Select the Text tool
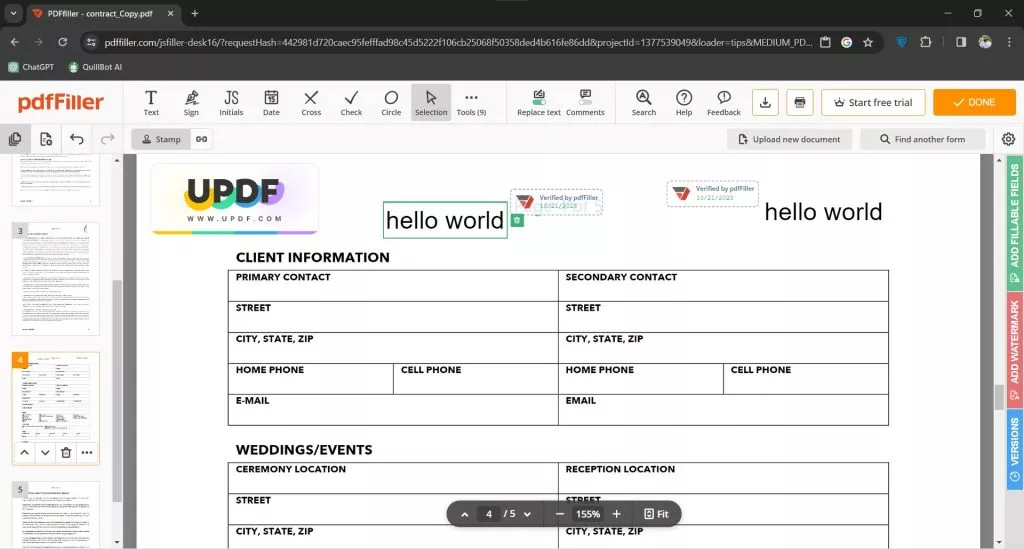This screenshot has height=549, width=1024. point(151,102)
